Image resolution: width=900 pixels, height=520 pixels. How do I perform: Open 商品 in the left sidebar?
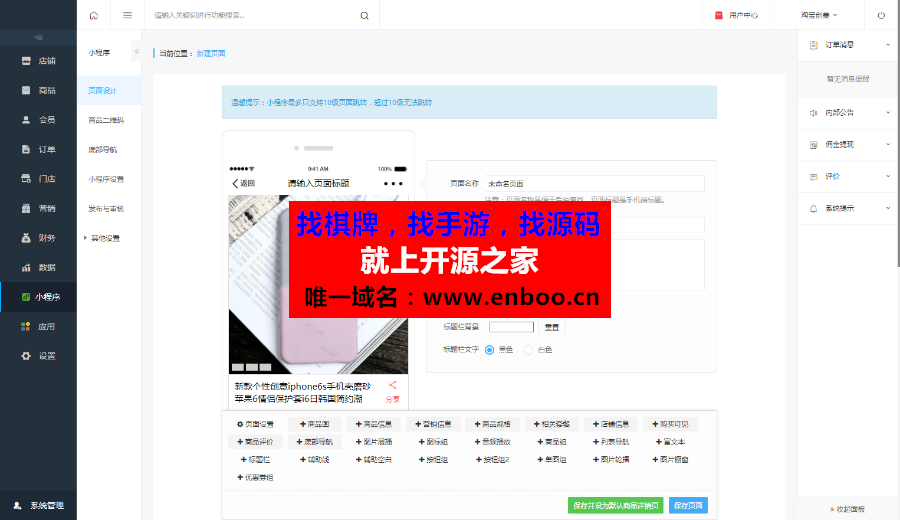[x=38, y=90]
